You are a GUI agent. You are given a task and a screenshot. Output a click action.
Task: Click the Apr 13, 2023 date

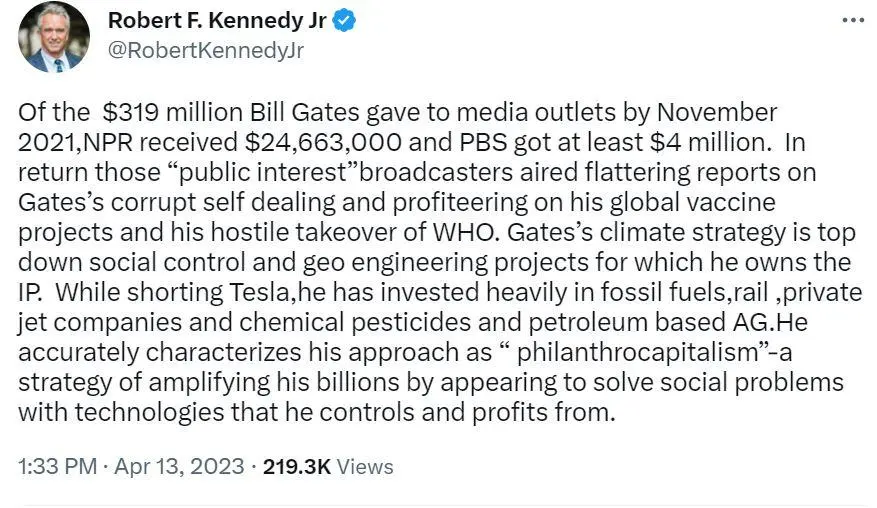pos(180,467)
